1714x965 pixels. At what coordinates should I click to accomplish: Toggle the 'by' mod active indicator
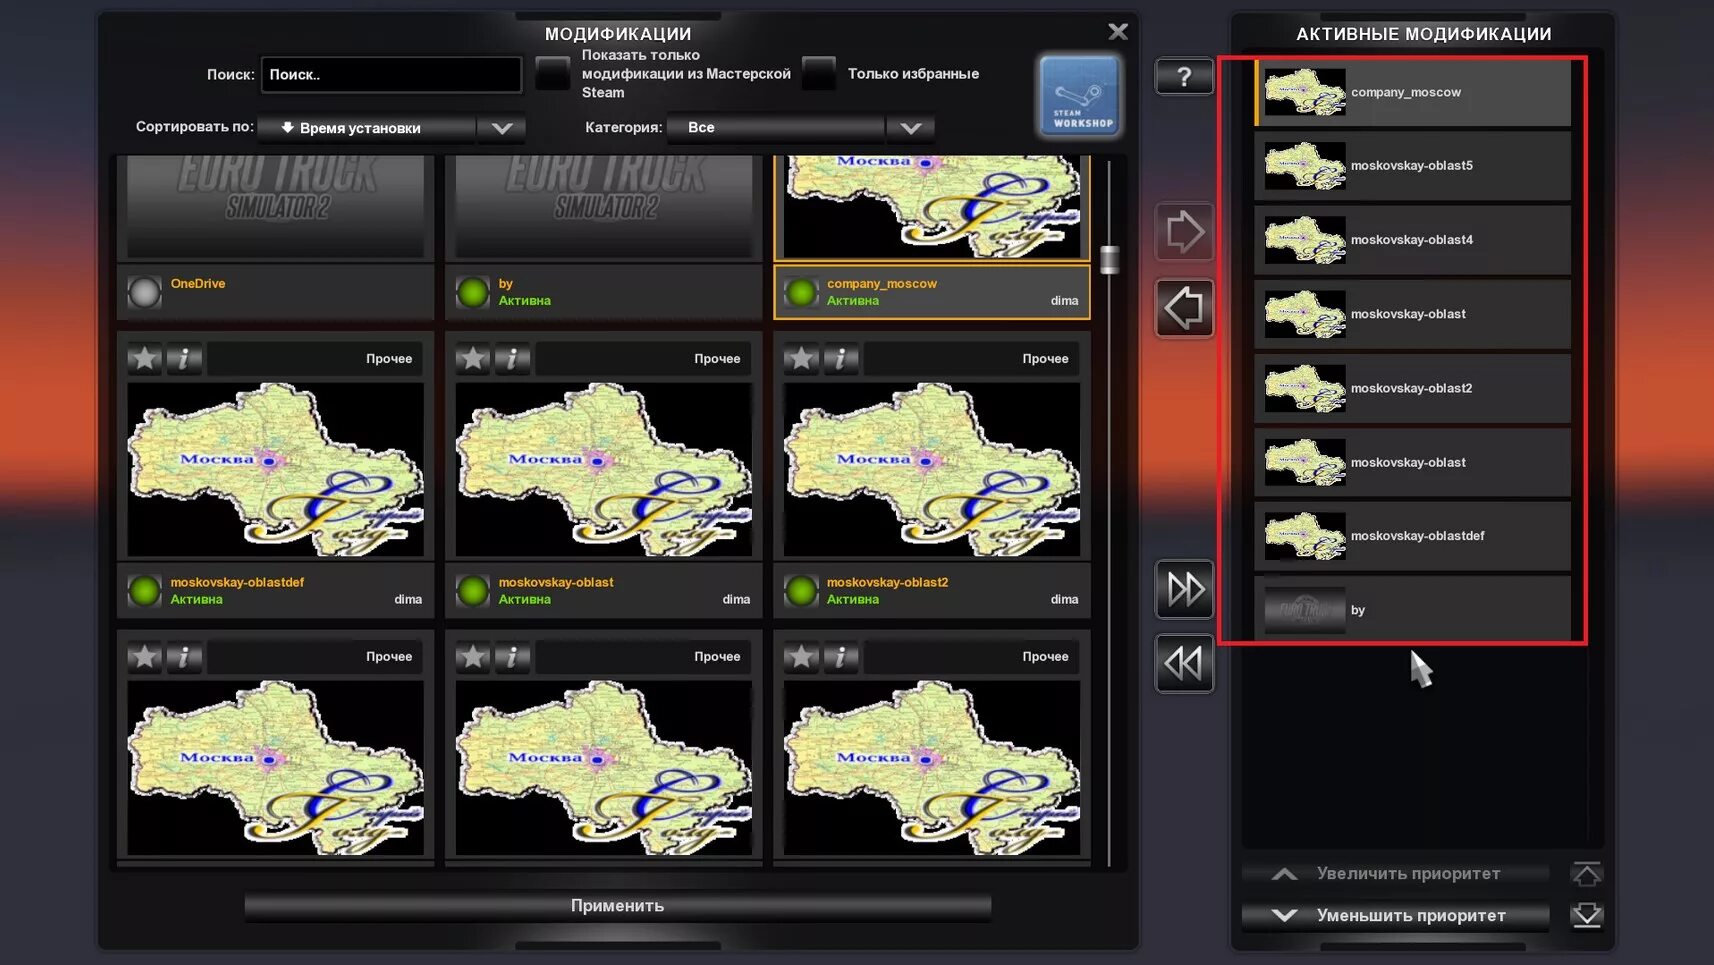[473, 292]
